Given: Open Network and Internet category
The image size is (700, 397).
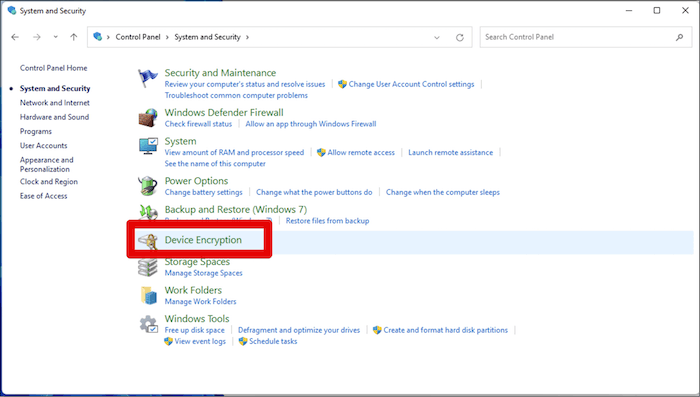Looking at the screenshot, I should coord(55,103).
